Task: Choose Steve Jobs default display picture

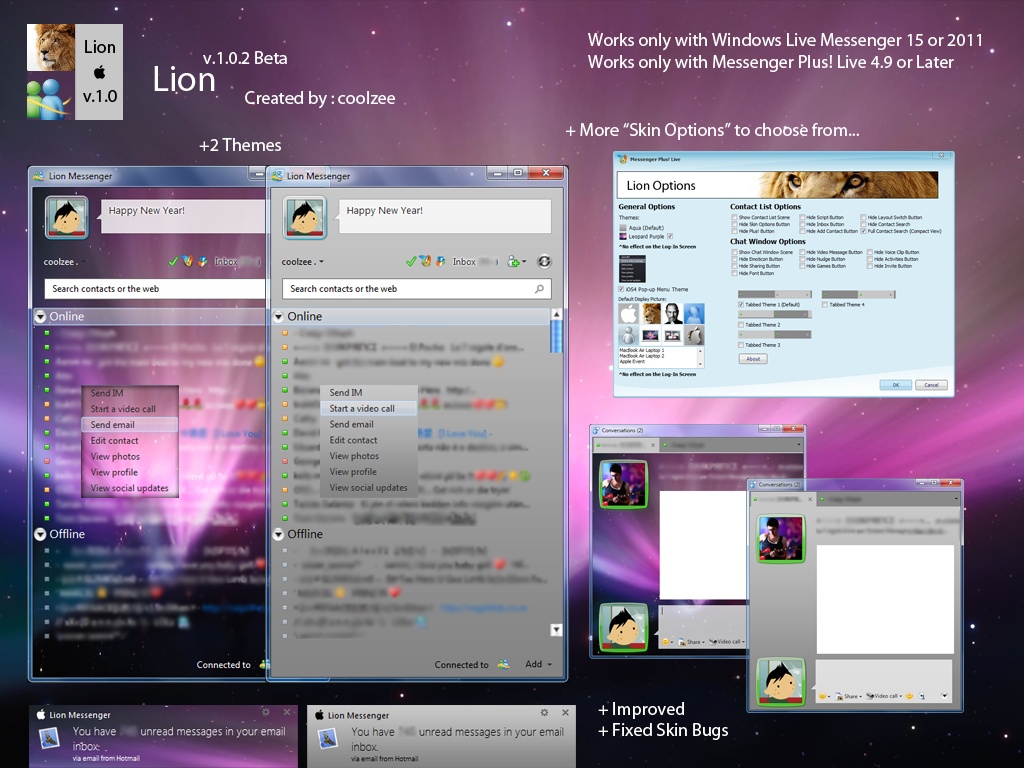Action: [x=673, y=313]
